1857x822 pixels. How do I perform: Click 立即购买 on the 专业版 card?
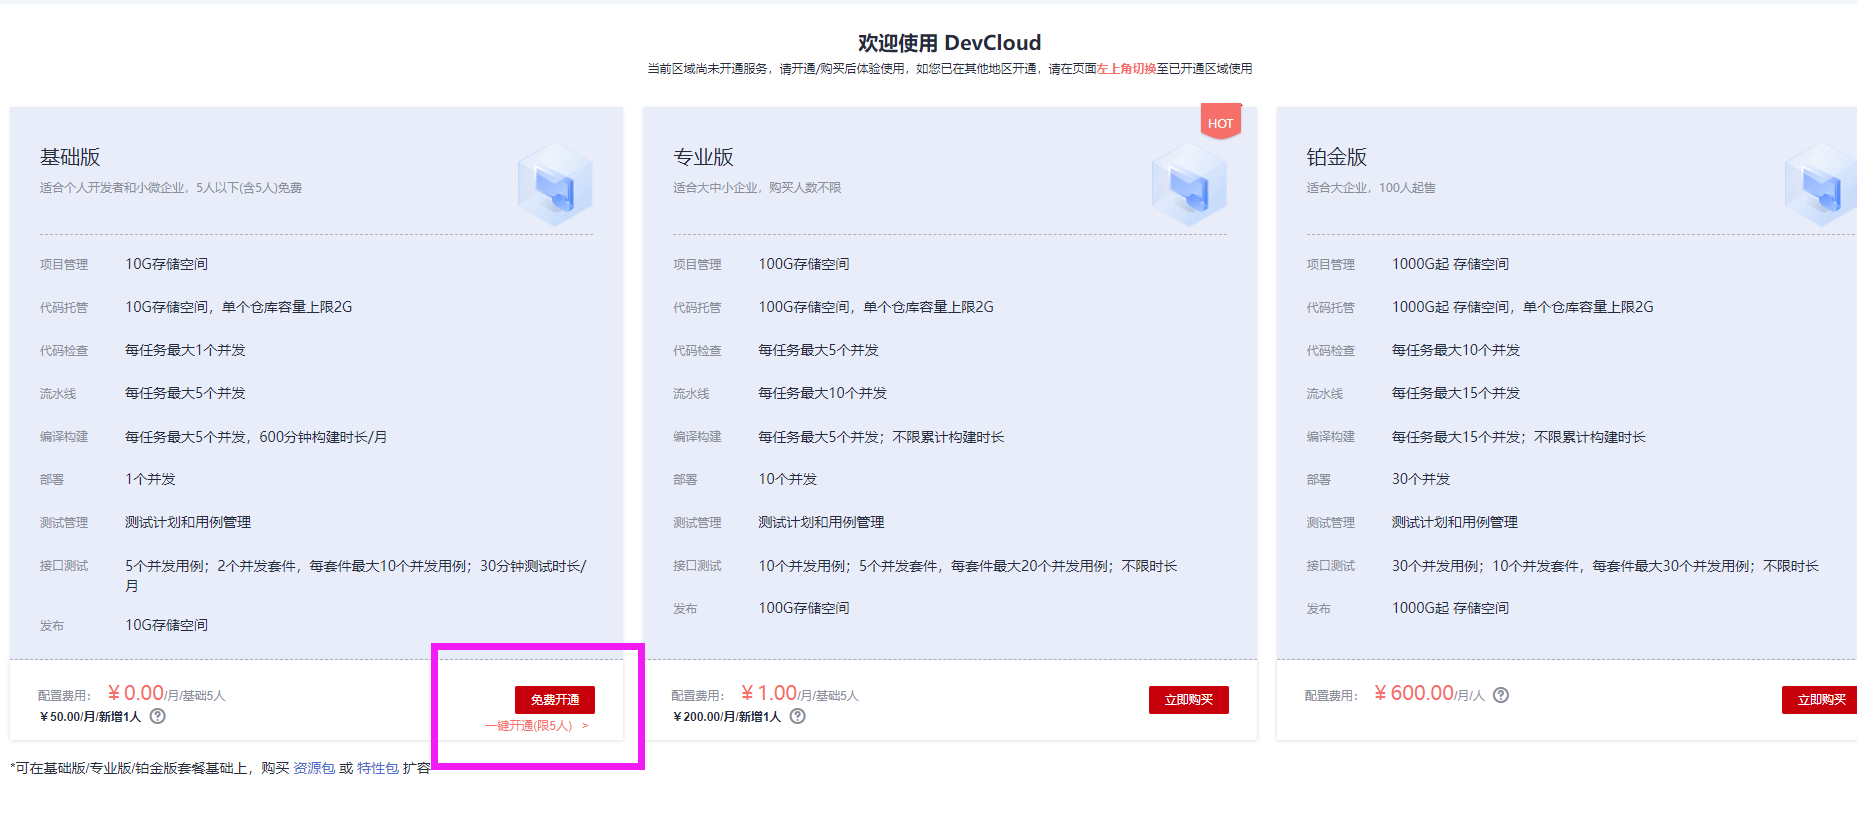click(1188, 699)
